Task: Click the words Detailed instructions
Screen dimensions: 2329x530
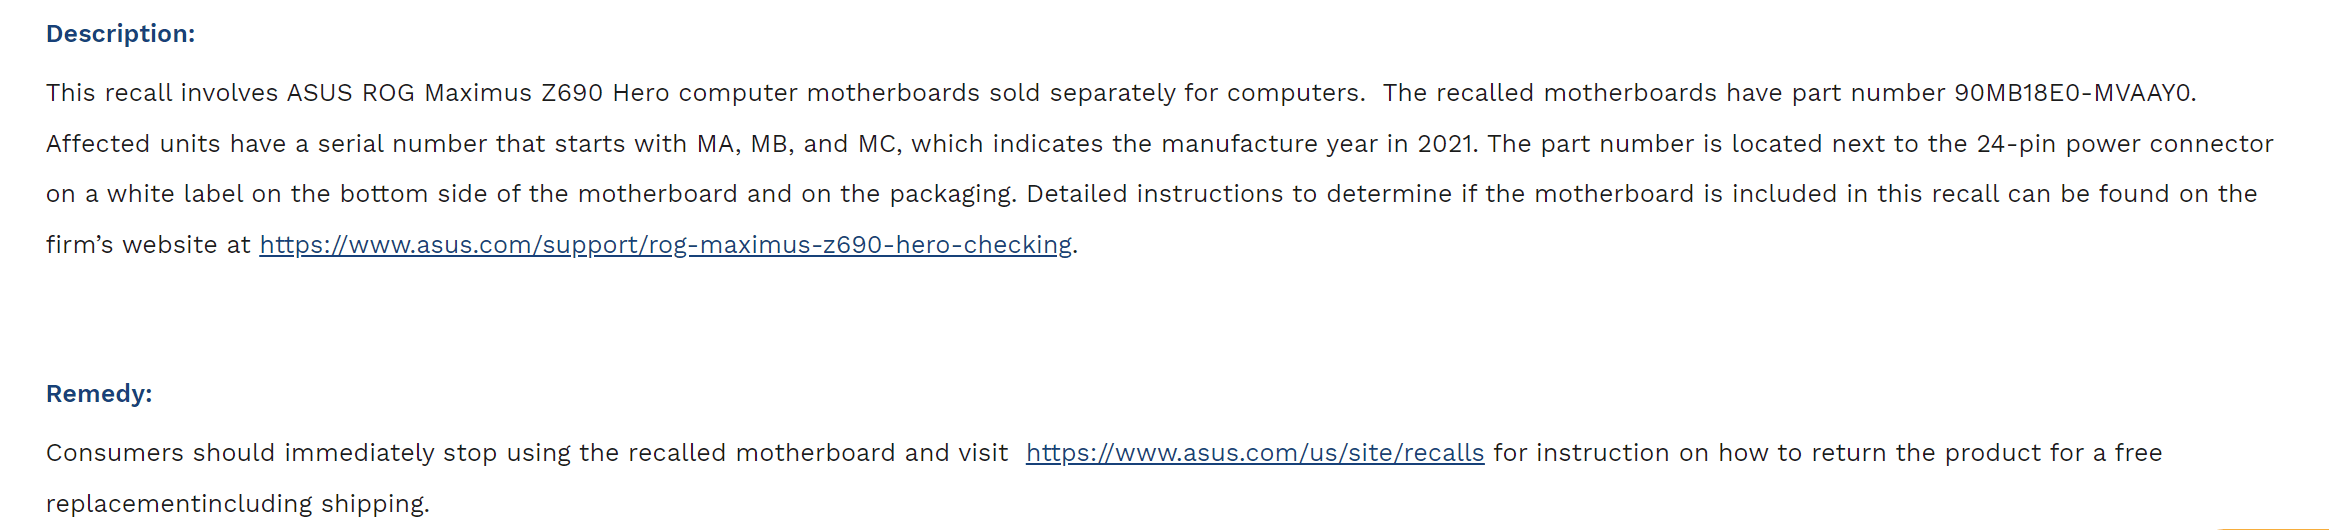Action: pyautogui.click(x=1154, y=194)
